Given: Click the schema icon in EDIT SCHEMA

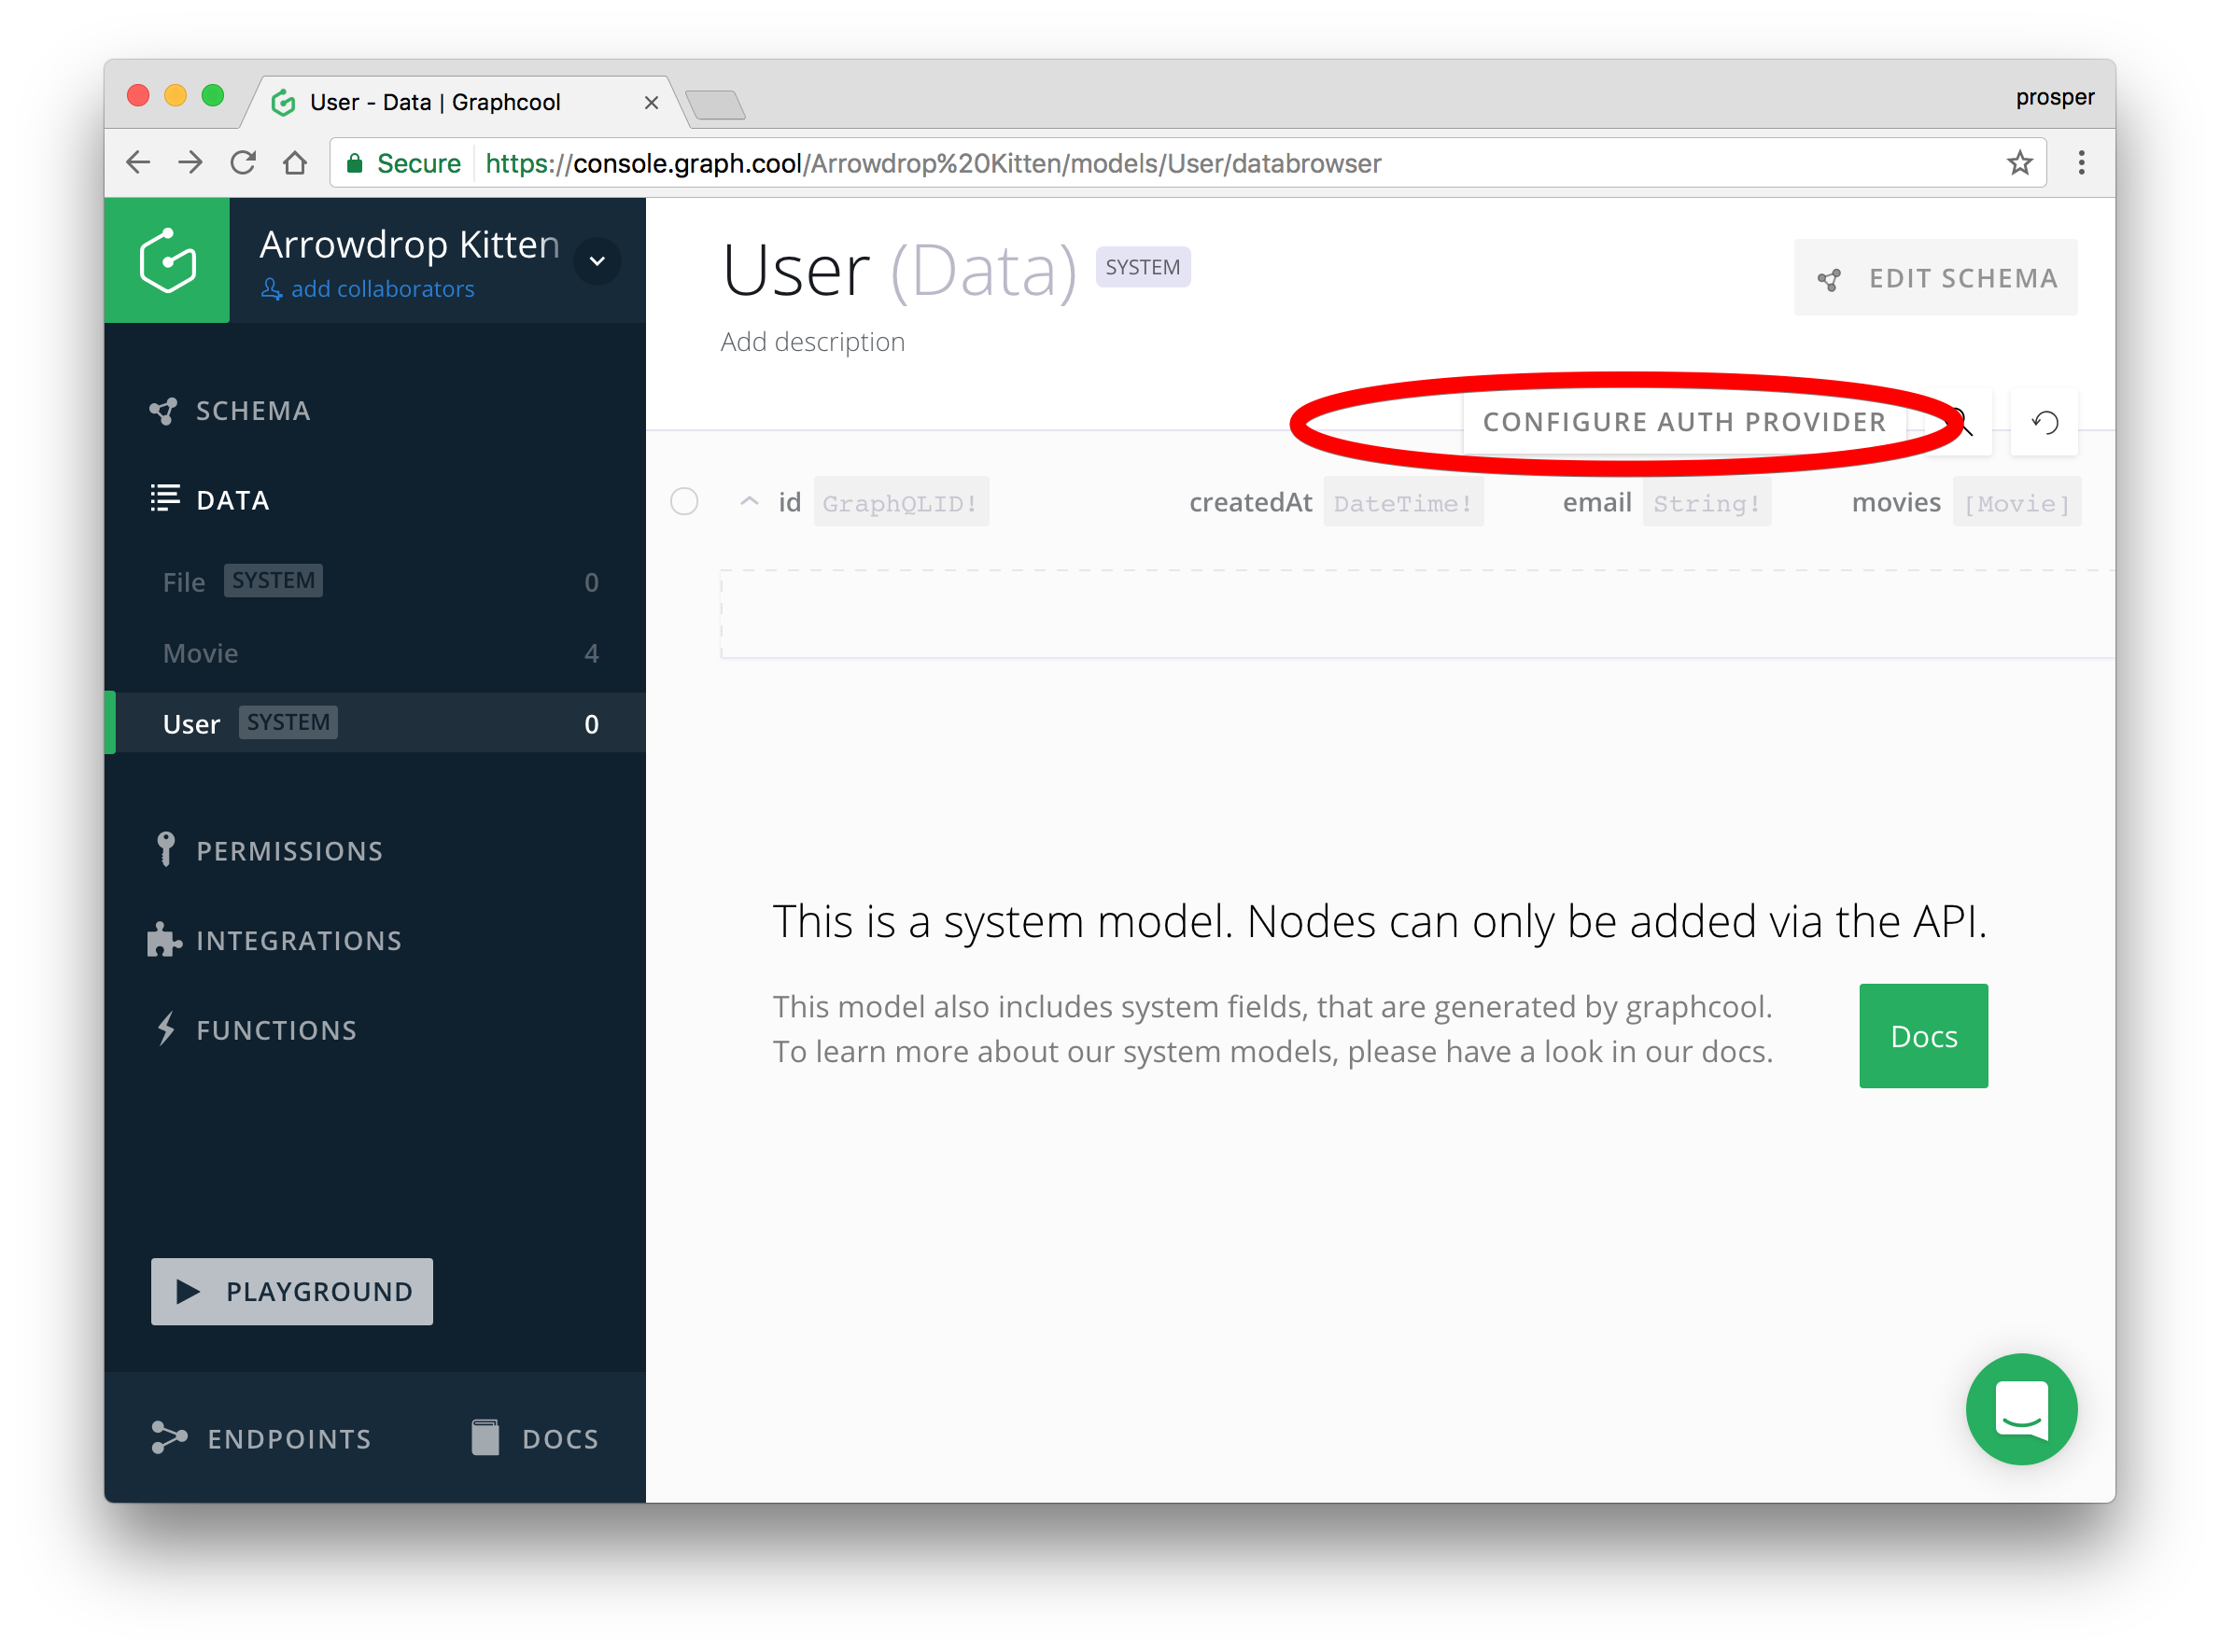Looking at the screenshot, I should pos(1829,280).
